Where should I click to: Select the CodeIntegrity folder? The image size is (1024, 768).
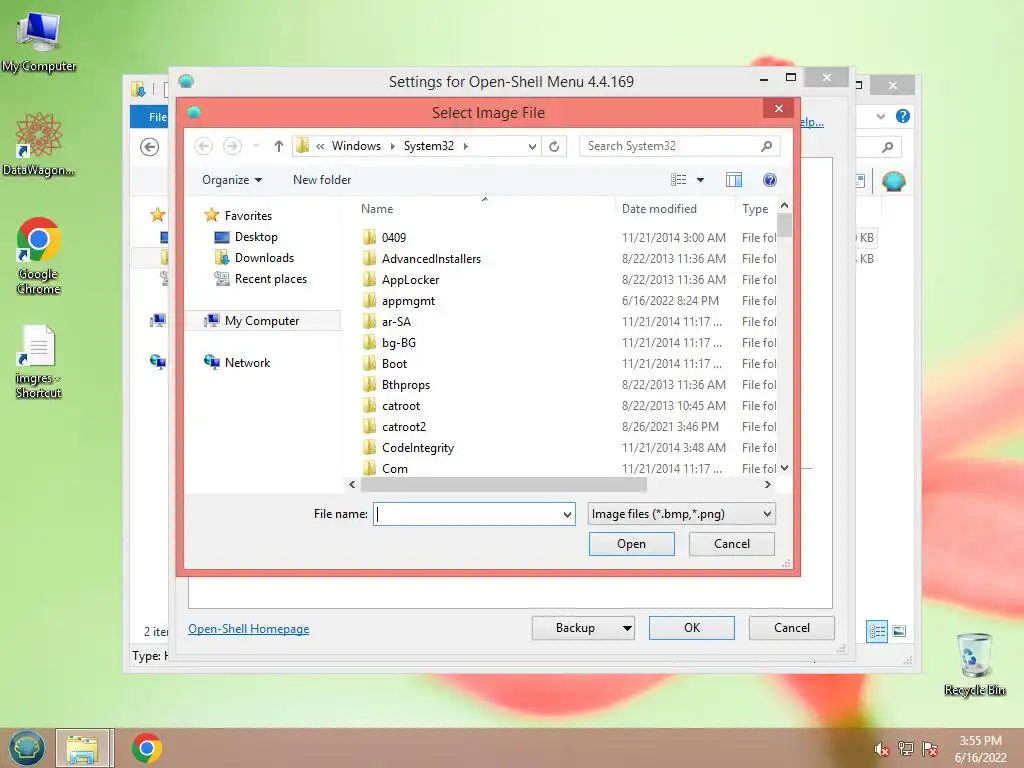(417, 447)
